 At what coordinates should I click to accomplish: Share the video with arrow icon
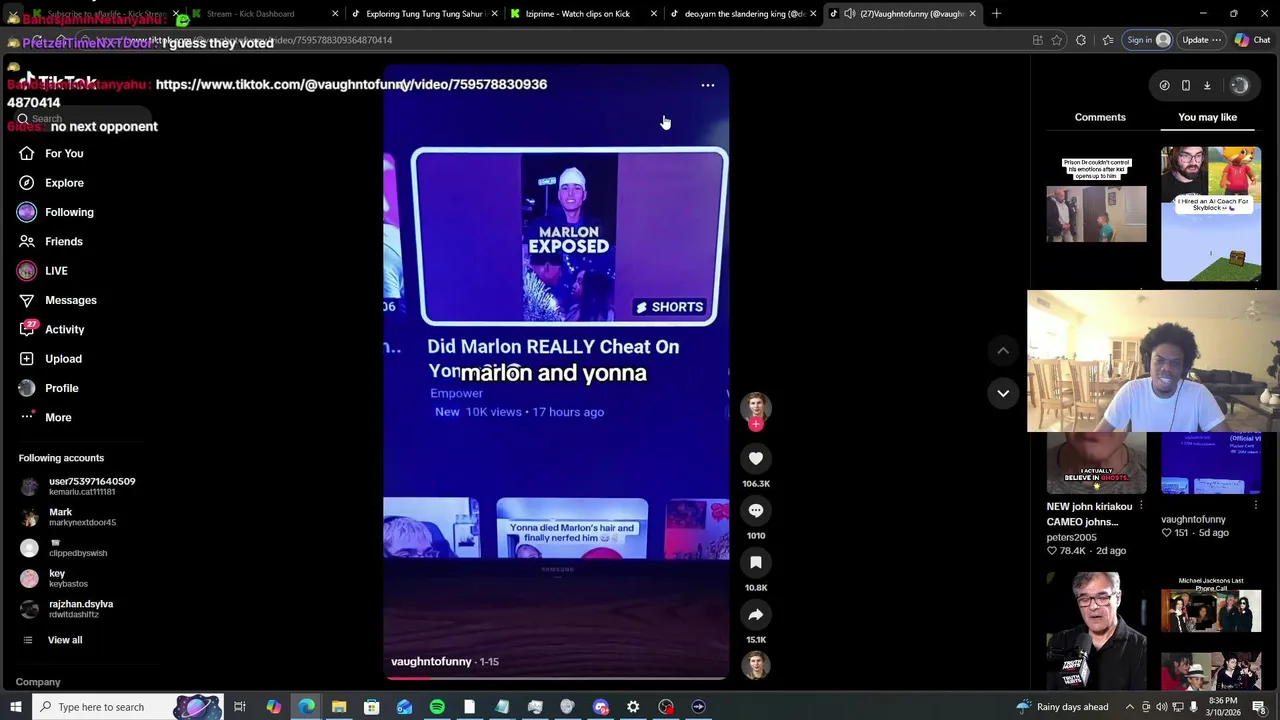[x=756, y=614]
